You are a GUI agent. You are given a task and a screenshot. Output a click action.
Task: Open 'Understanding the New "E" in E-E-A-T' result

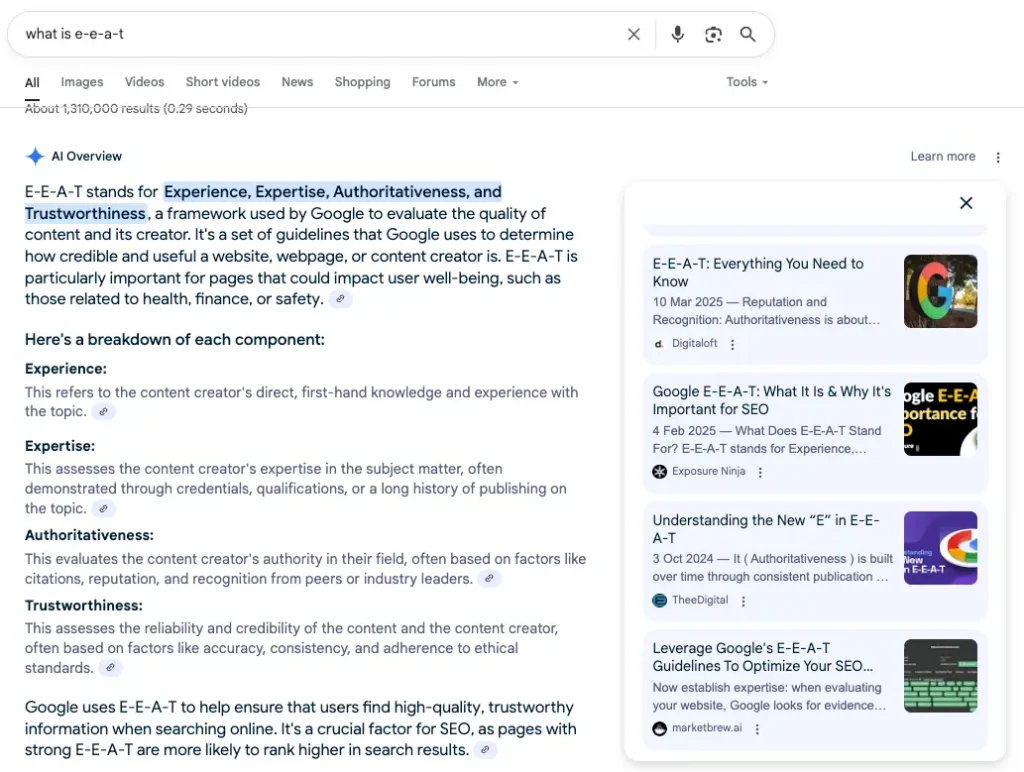pyautogui.click(x=766, y=529)
